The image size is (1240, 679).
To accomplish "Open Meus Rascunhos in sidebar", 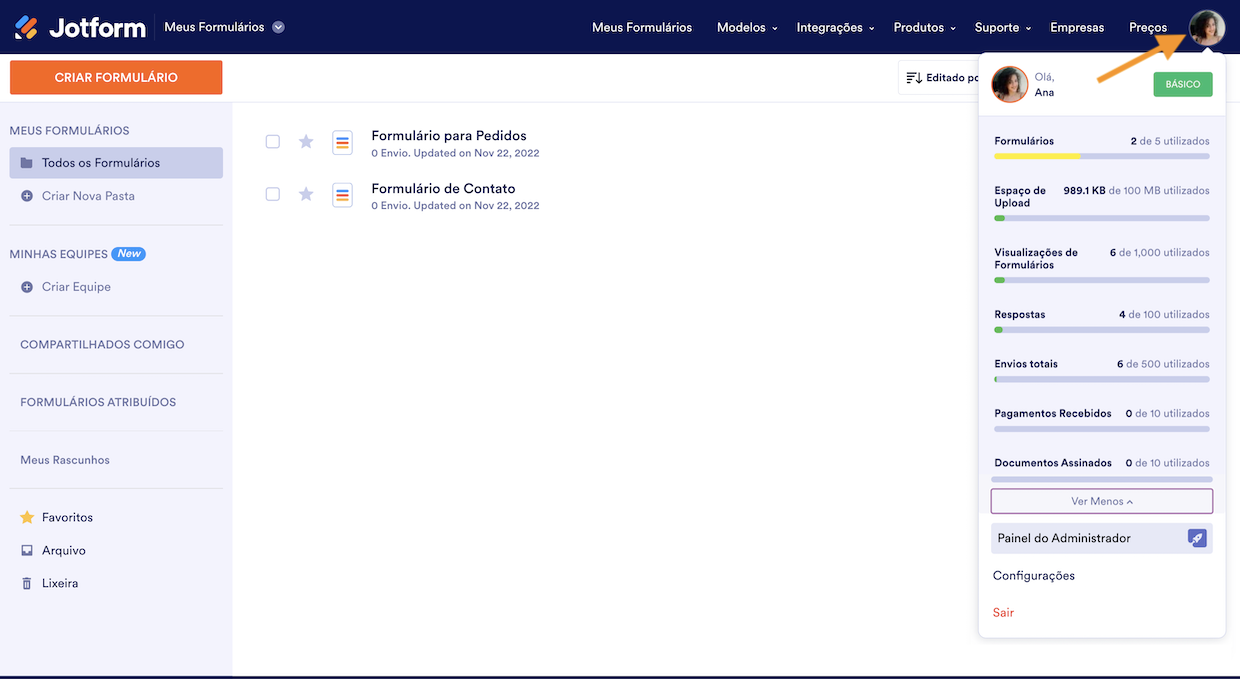I will [65, 460].
